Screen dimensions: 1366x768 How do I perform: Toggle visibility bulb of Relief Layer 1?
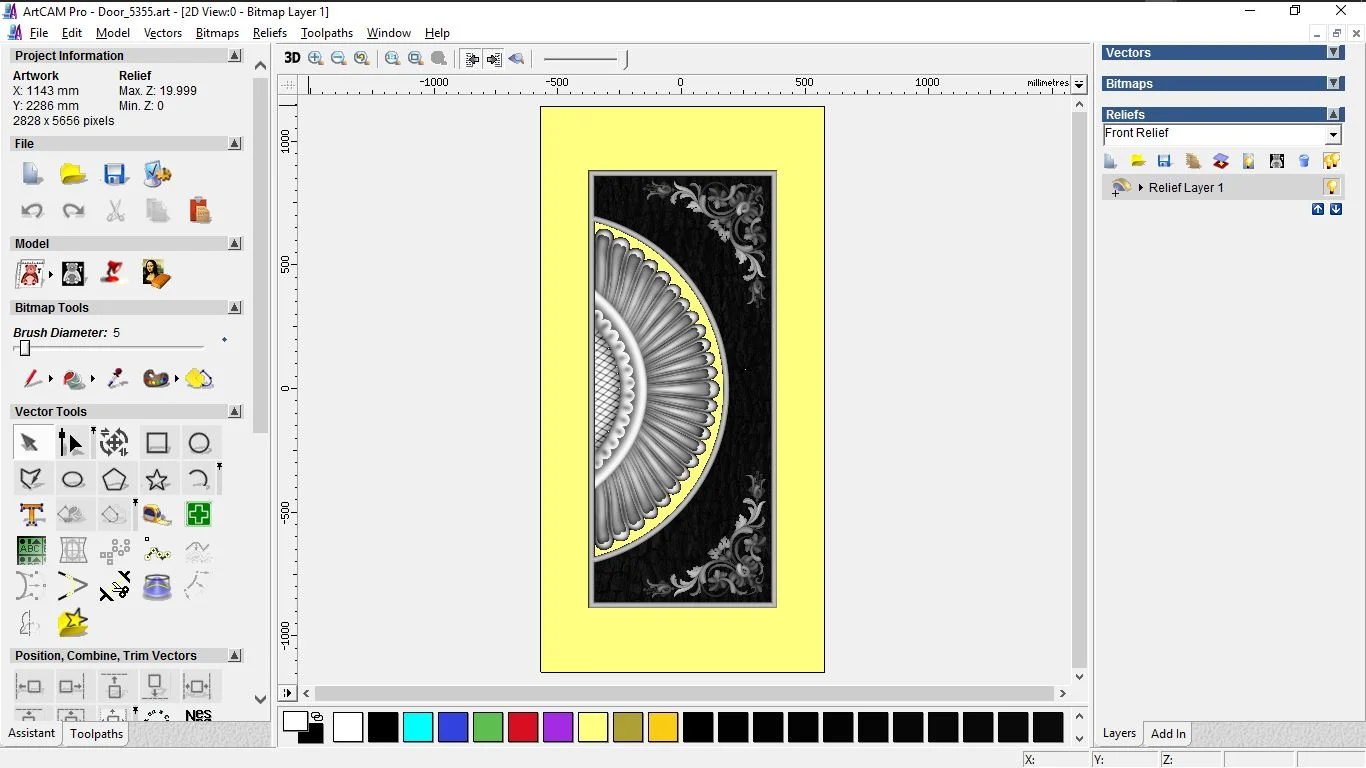point(1331,187)
